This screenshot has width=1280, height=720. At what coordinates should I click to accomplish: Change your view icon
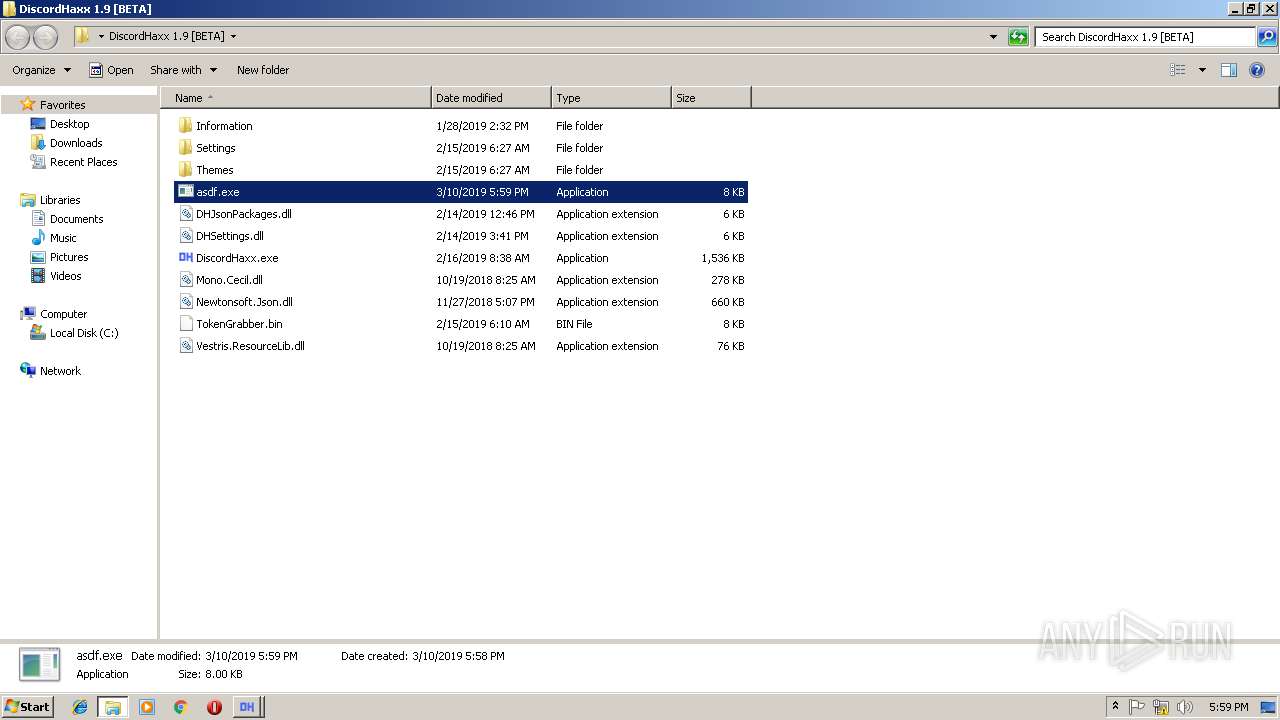(x=1178, y=70)
